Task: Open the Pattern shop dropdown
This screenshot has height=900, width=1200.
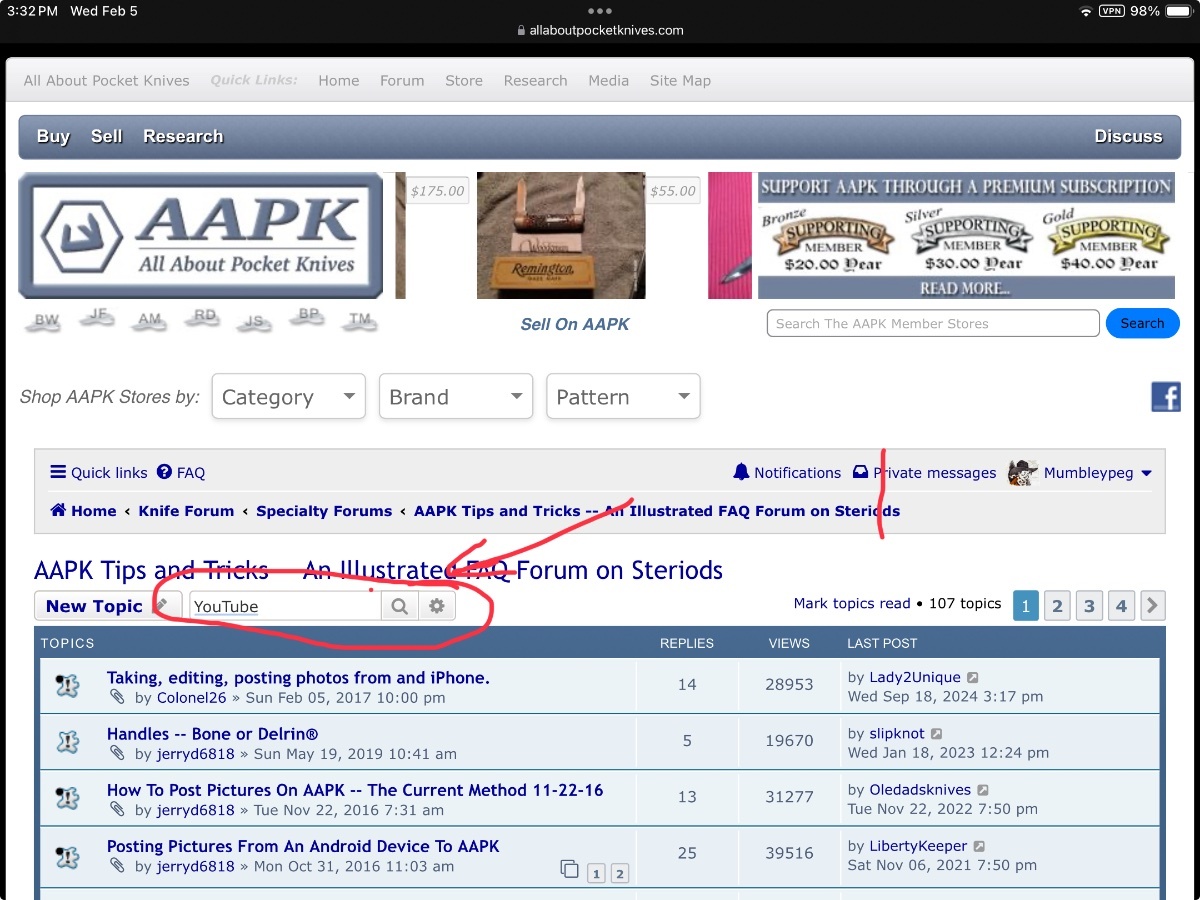Action: click(624, 397)
